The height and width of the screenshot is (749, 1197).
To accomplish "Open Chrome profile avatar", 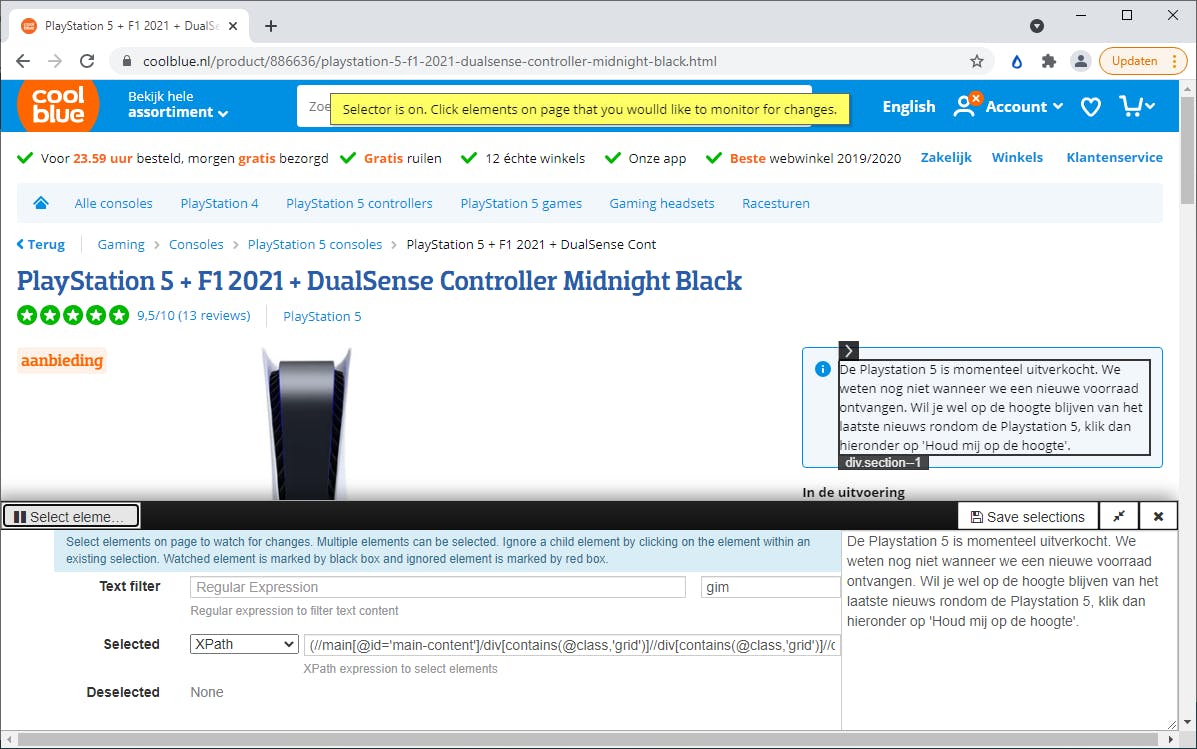I will (x=1080, y=61).
